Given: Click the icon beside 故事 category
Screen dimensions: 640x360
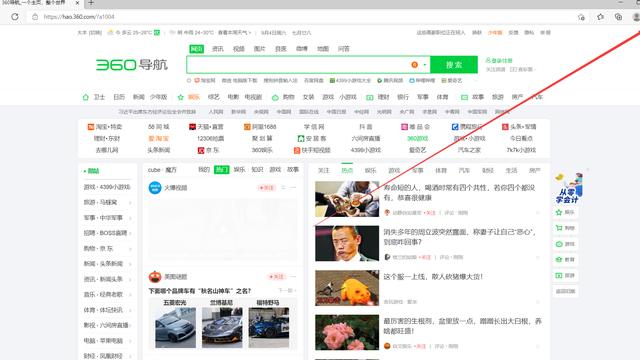Looking at the screenshot, I should coord(464,97).
